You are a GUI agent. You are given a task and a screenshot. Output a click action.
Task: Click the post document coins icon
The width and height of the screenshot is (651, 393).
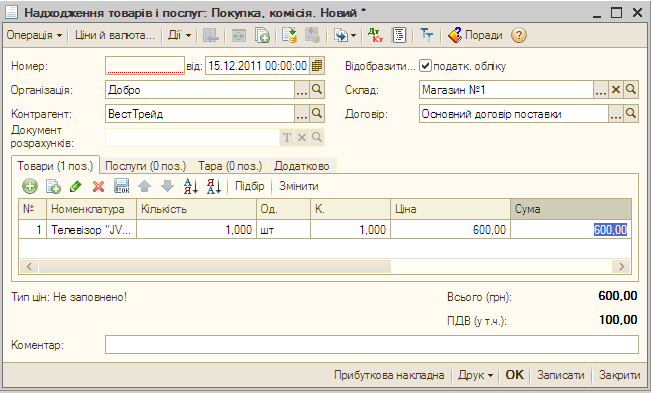(289, 35)
